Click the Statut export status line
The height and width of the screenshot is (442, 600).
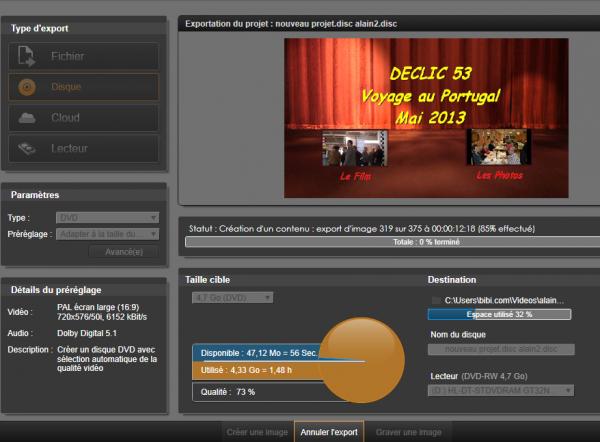point(362,229)
